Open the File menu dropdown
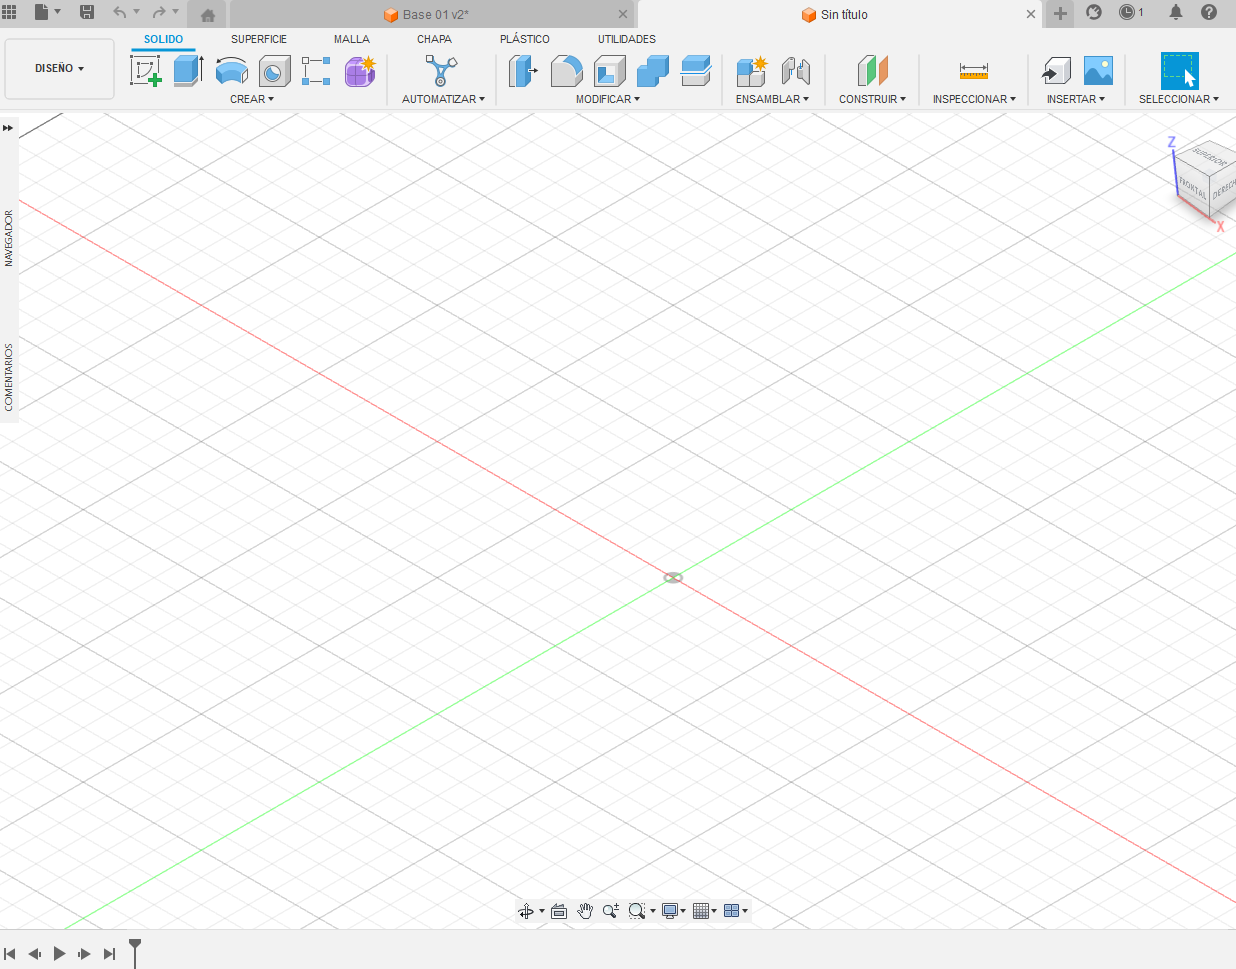The height and width of the screenshot is (969, 1236). pyautogui.click(x=47, y=12)
